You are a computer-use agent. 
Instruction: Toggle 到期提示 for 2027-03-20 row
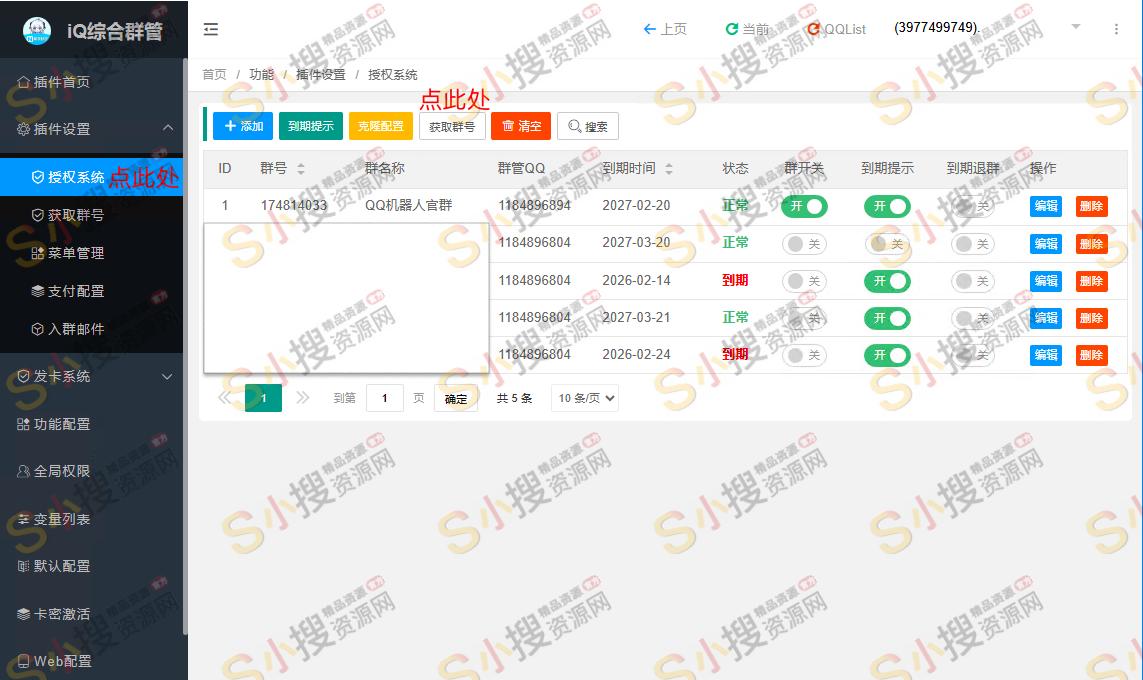pyautogui.click(x=887, y=244)
